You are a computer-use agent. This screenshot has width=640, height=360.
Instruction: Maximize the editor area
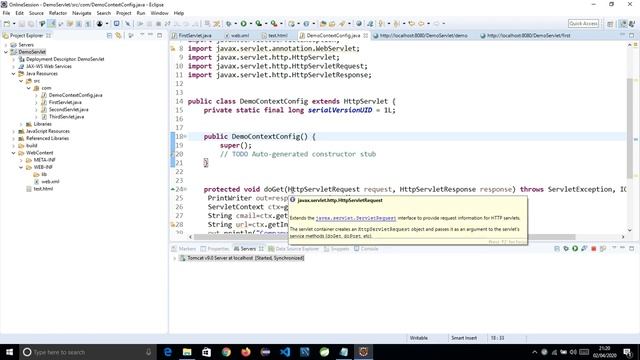pos(631,36)
